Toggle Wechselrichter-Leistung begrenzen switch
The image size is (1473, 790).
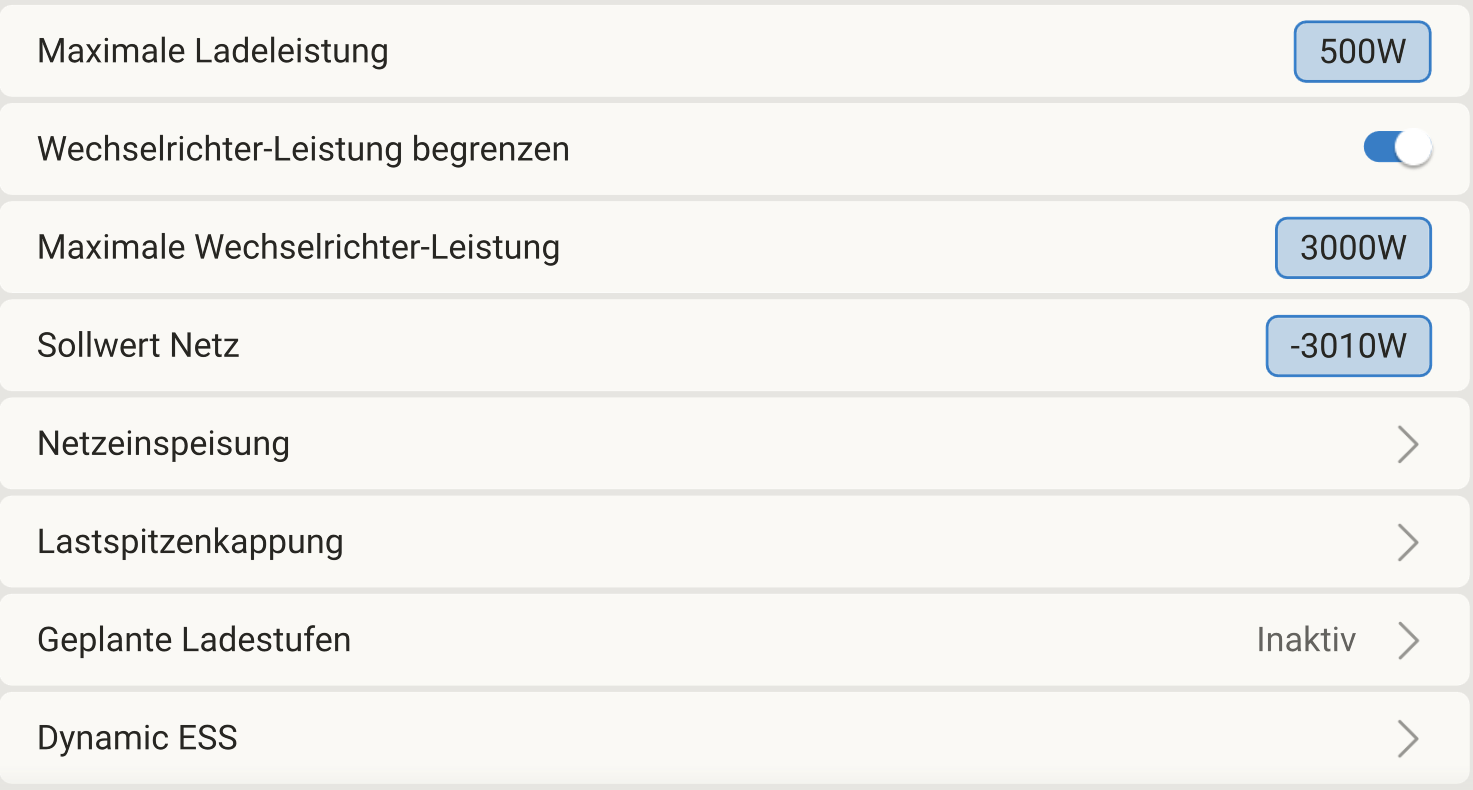1397,149
